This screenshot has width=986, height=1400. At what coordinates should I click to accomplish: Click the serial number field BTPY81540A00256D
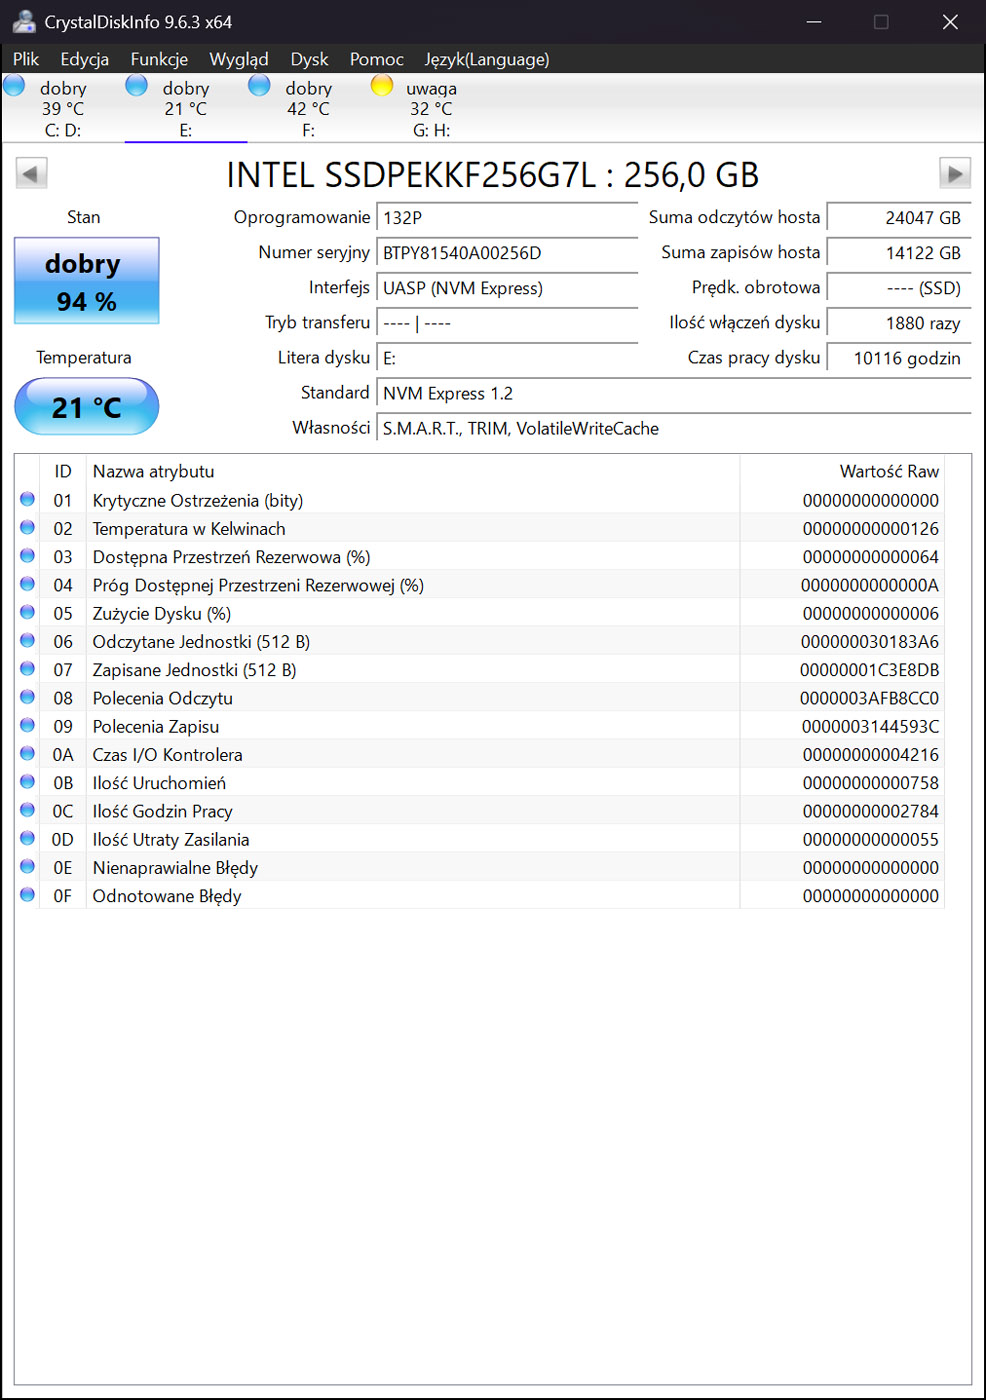click(x=507, y=253)
